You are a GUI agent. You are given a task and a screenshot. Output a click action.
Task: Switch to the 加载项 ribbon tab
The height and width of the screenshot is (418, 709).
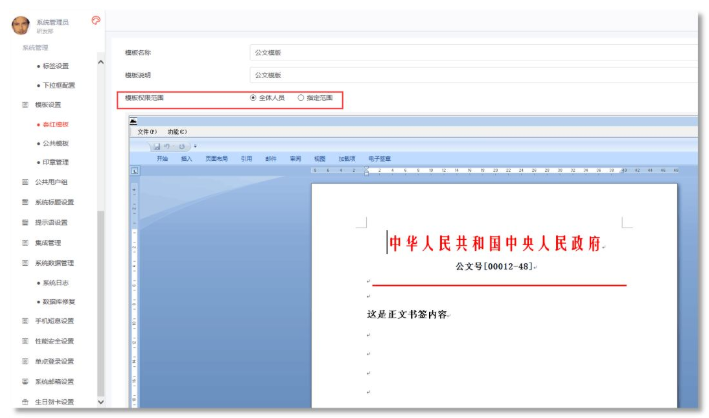click(x=347, y=159)
